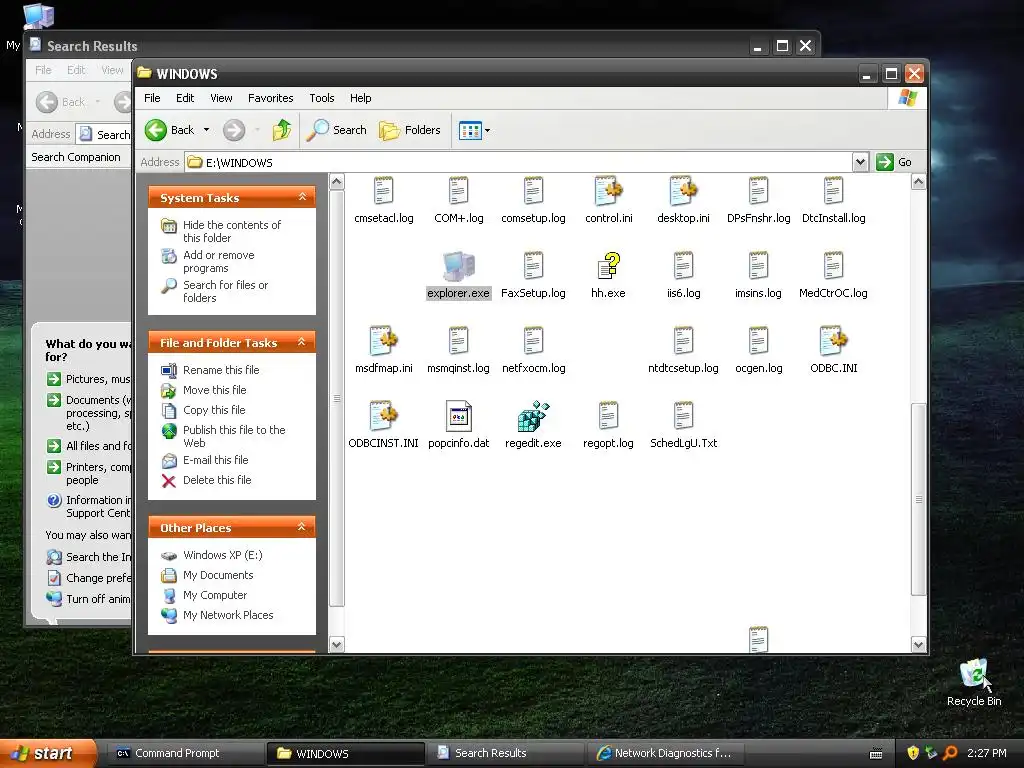This screenshot has height=768, width=1024.
Task: Select the iis6.log file icon
Action: 684,266
